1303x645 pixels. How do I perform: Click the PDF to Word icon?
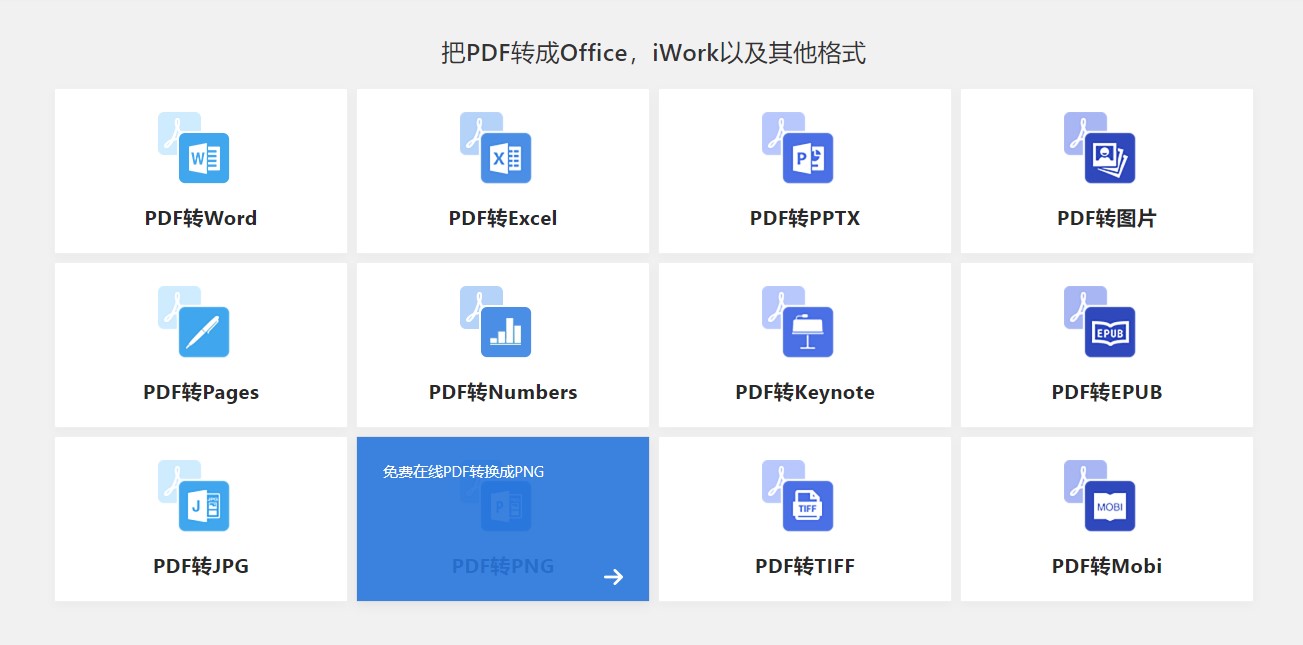tap(194, 148)
